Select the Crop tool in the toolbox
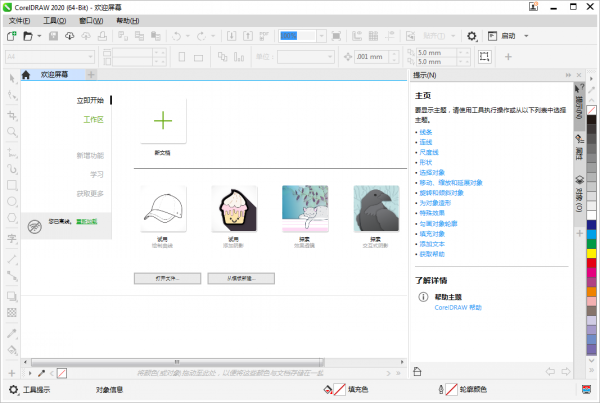The image size is (600, 403). pyautogui.click(x=12, y=115)
